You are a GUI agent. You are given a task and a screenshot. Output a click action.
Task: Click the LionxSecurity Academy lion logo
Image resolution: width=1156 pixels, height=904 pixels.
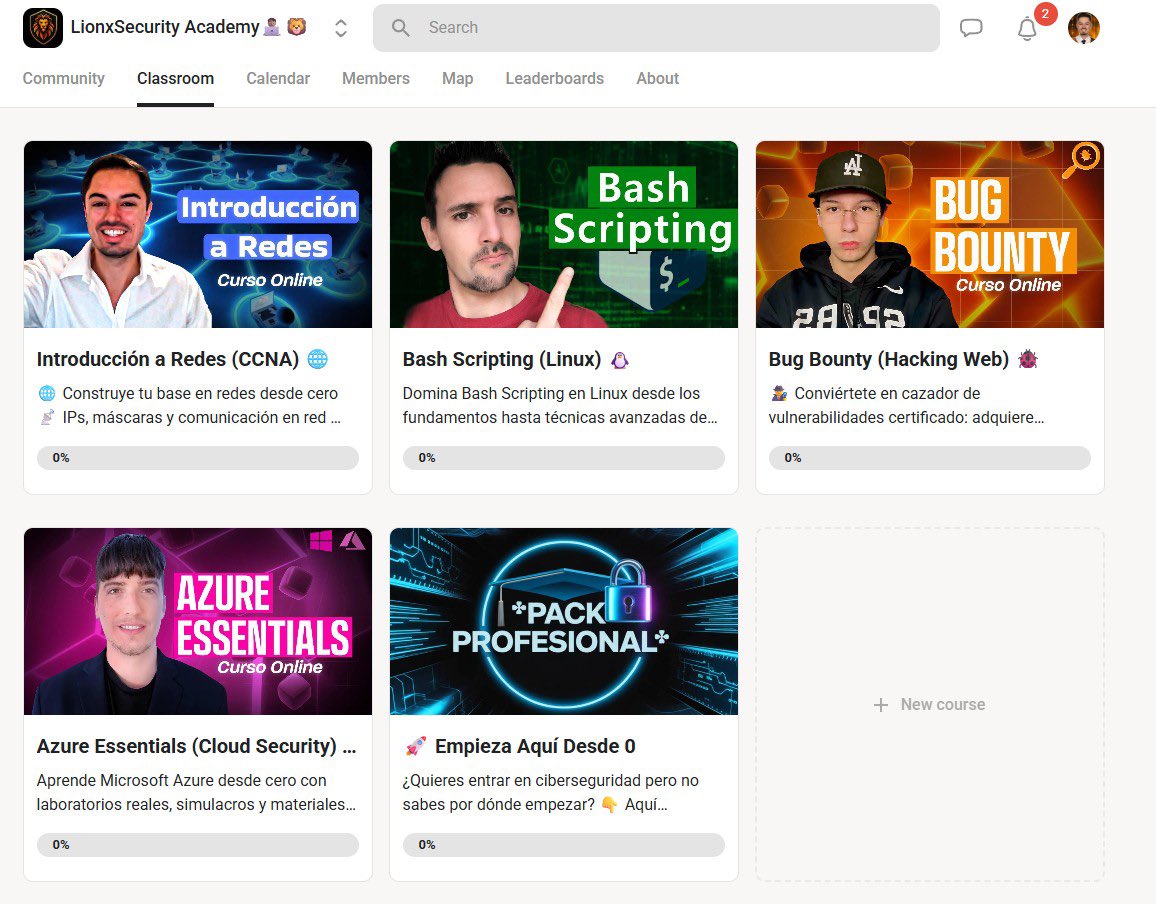click(43, 28)
